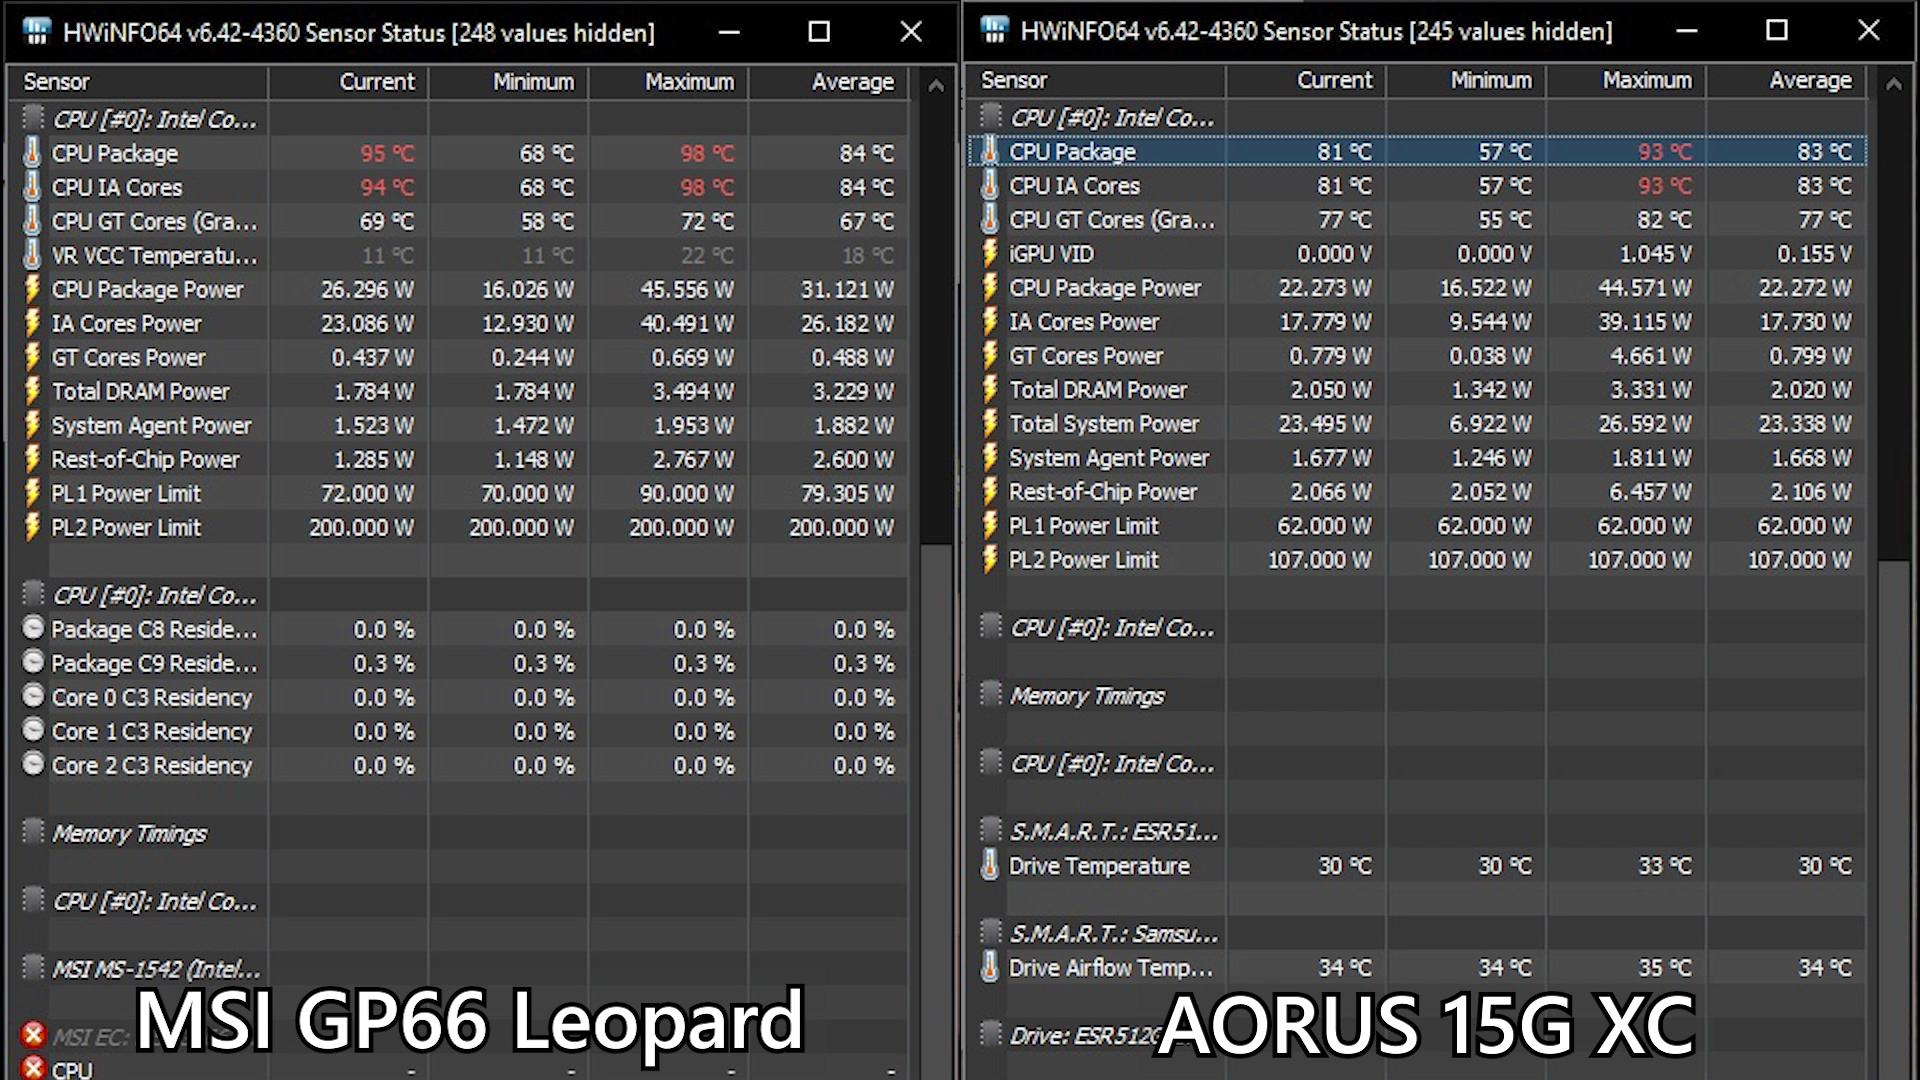Screen dimensions: 1920x1080
Task: Expand the S.M.A.R.T.: ESR51 drive group
Action: pyautogui.click(x=991, y=830)
